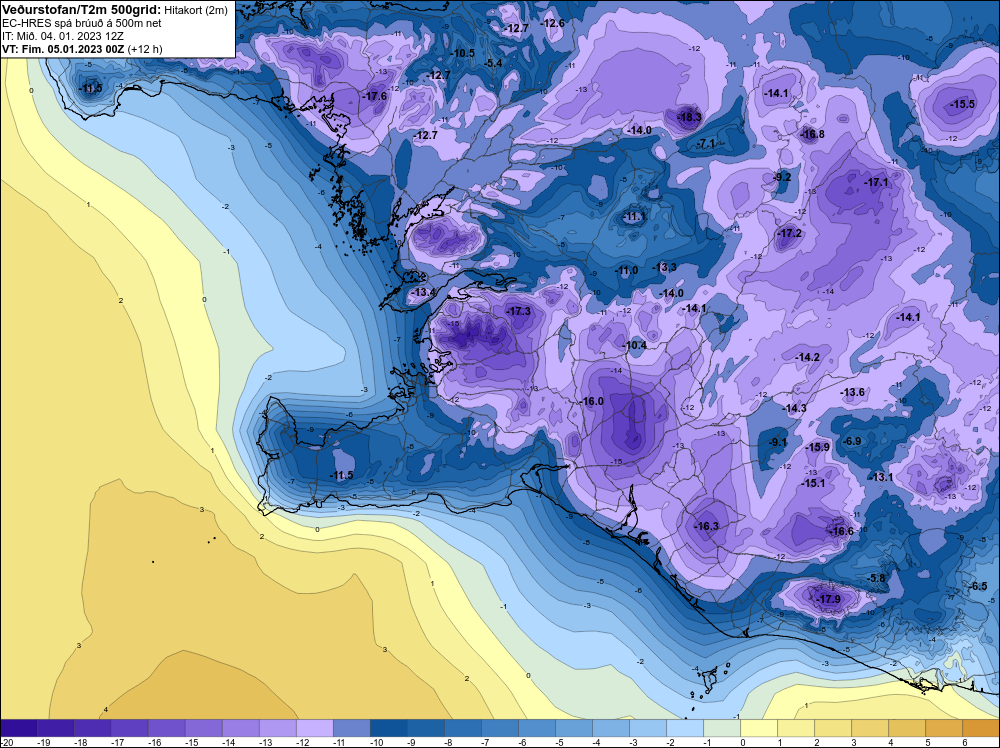Click the -5.4 temperature reading
1000x748 pixels.
tap(493, 62)
